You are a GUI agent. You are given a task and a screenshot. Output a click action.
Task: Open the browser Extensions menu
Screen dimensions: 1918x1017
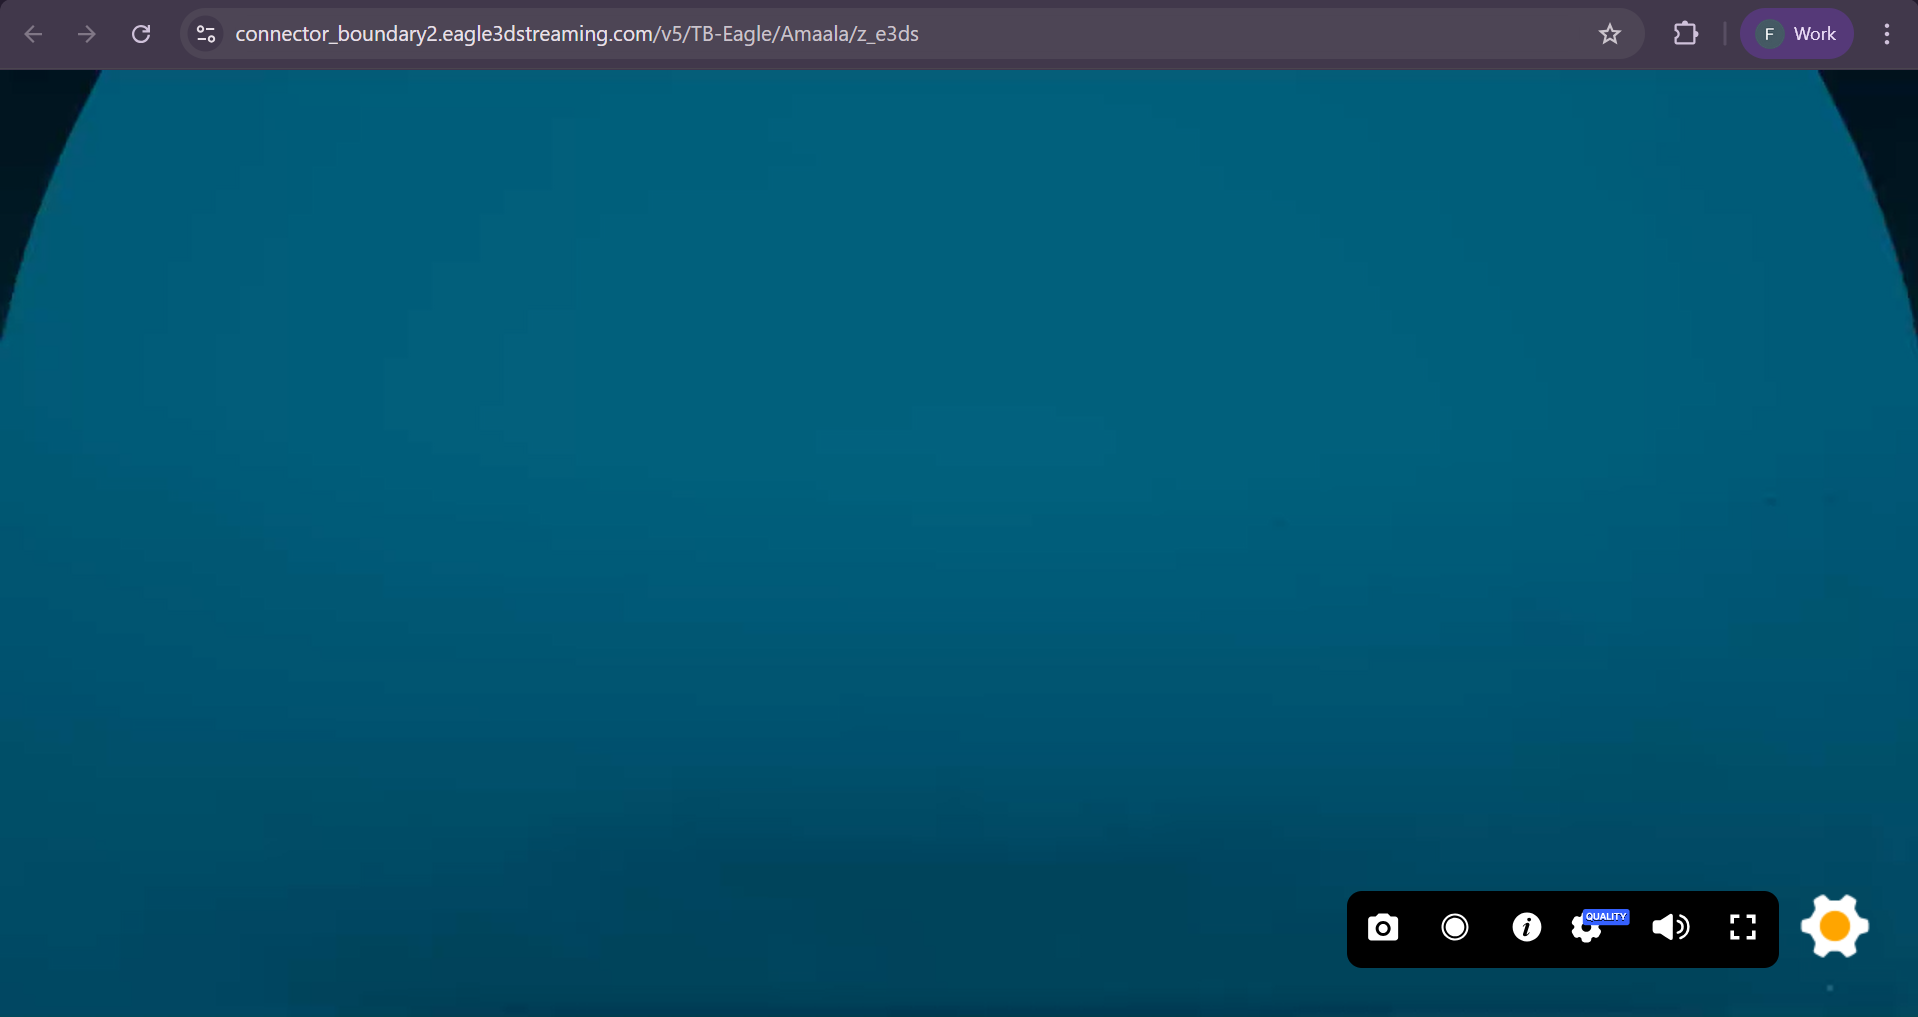1686,34
